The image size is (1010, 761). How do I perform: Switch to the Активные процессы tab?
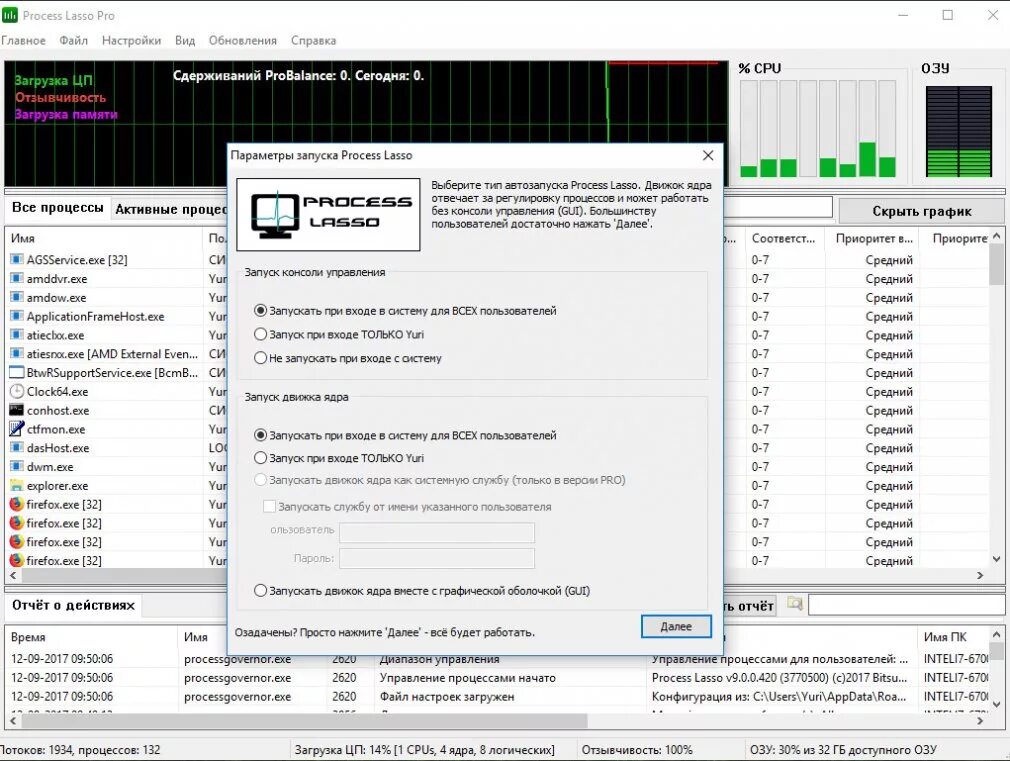click(x=170, y=209)
